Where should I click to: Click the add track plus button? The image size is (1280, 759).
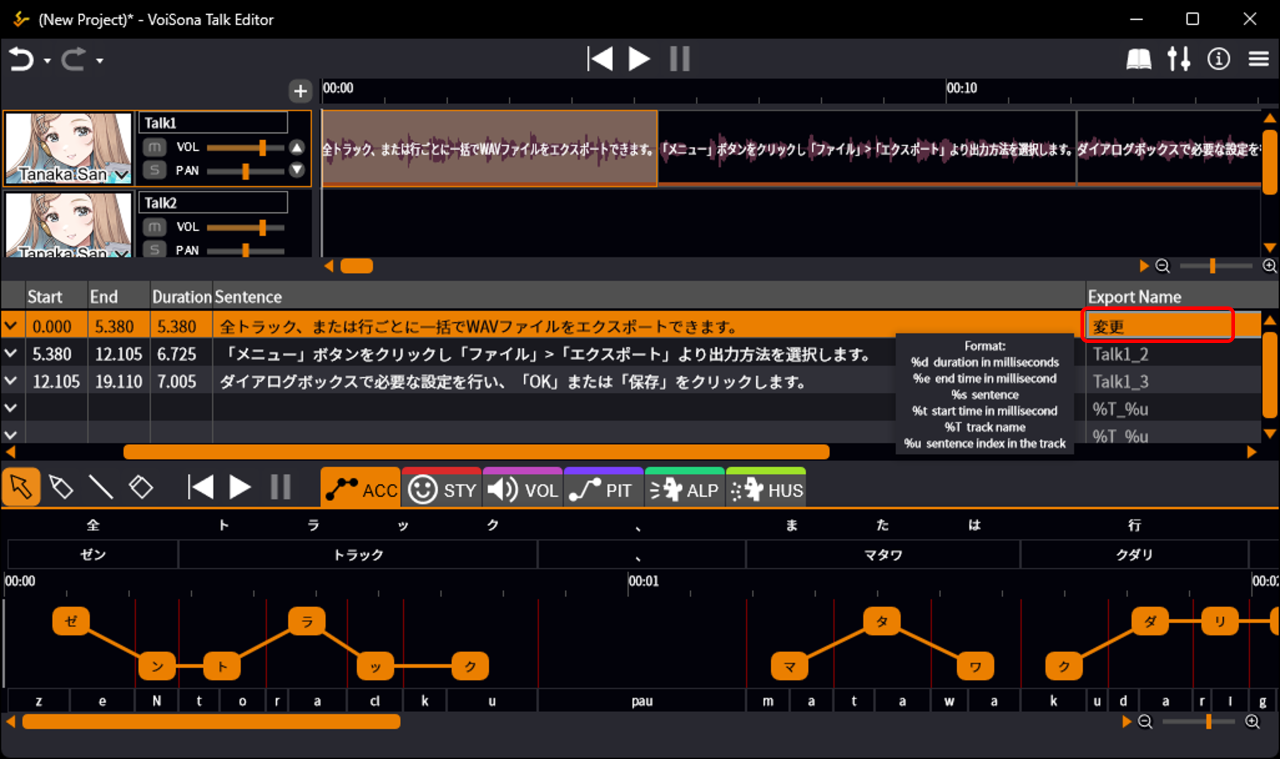pyautogui.click(x=300, y=91)
